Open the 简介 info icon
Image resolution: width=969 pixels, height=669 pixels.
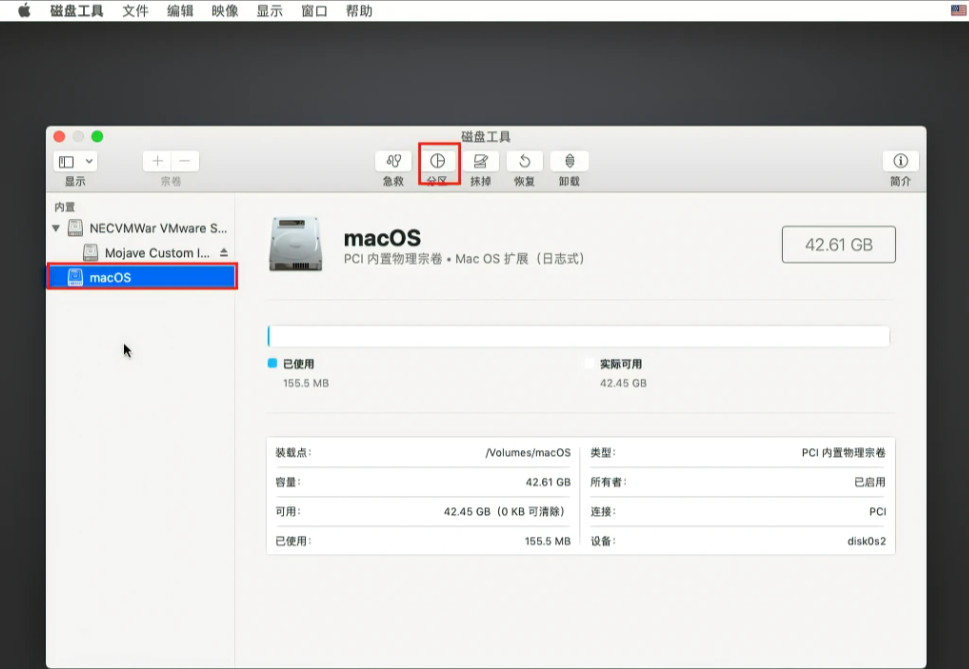(x=900, y=161)
